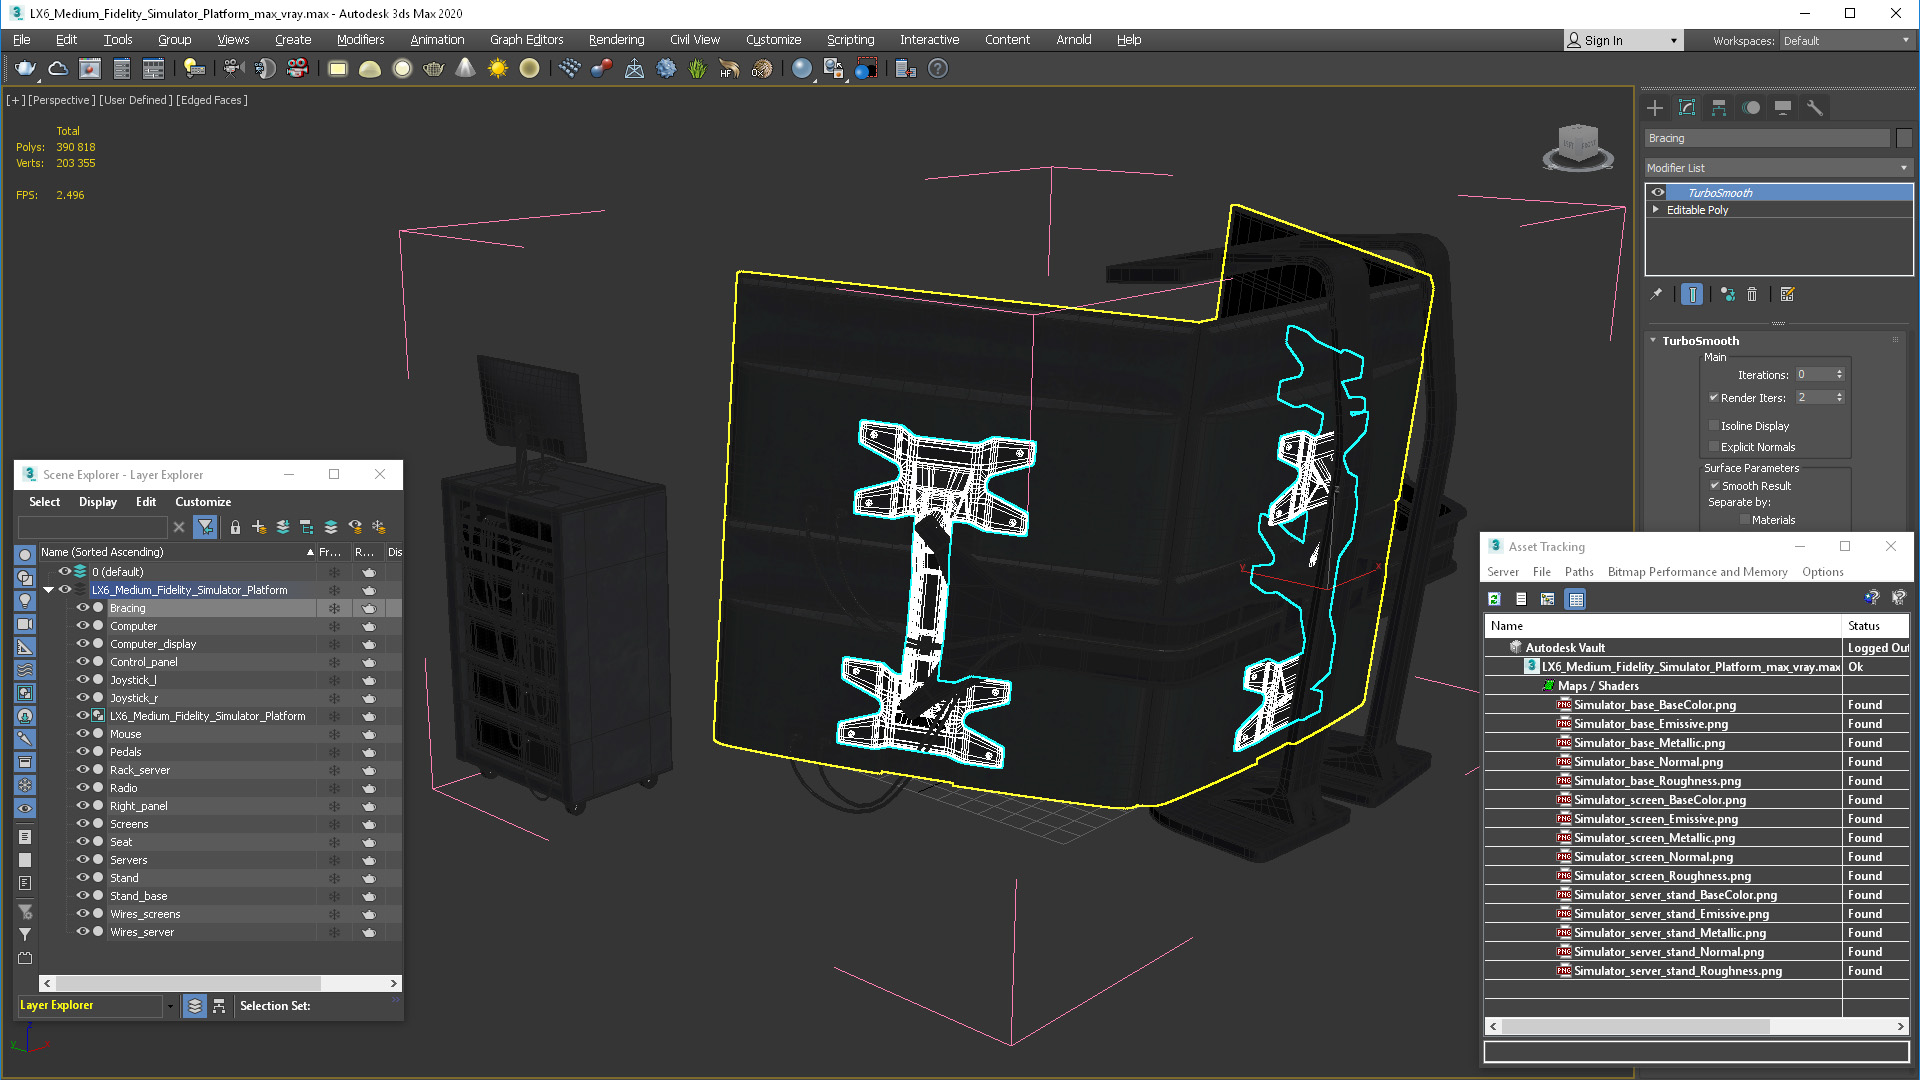
Task: Click Make Unique icon under modifier stack
Action: pos(1728,294)
